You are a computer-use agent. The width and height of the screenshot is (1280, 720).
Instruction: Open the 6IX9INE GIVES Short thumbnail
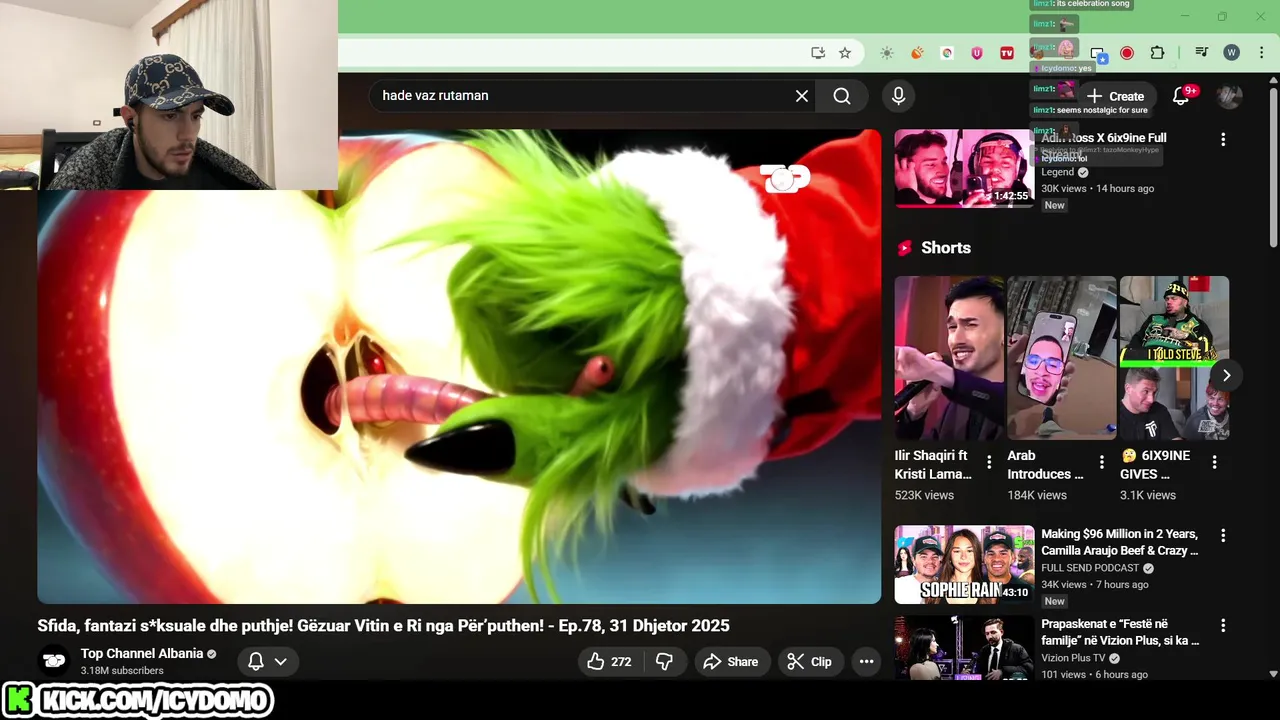1174,358
